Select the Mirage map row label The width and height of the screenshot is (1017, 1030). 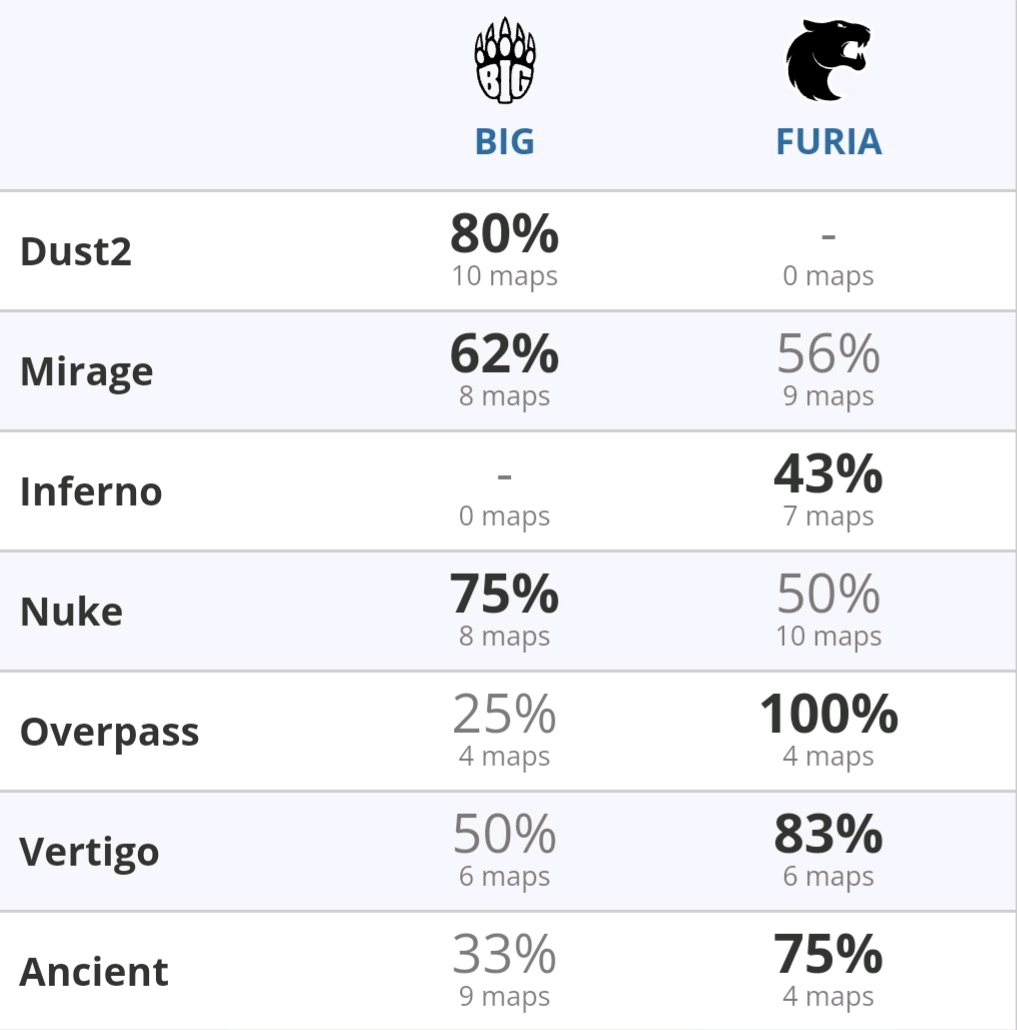point(87,372)
